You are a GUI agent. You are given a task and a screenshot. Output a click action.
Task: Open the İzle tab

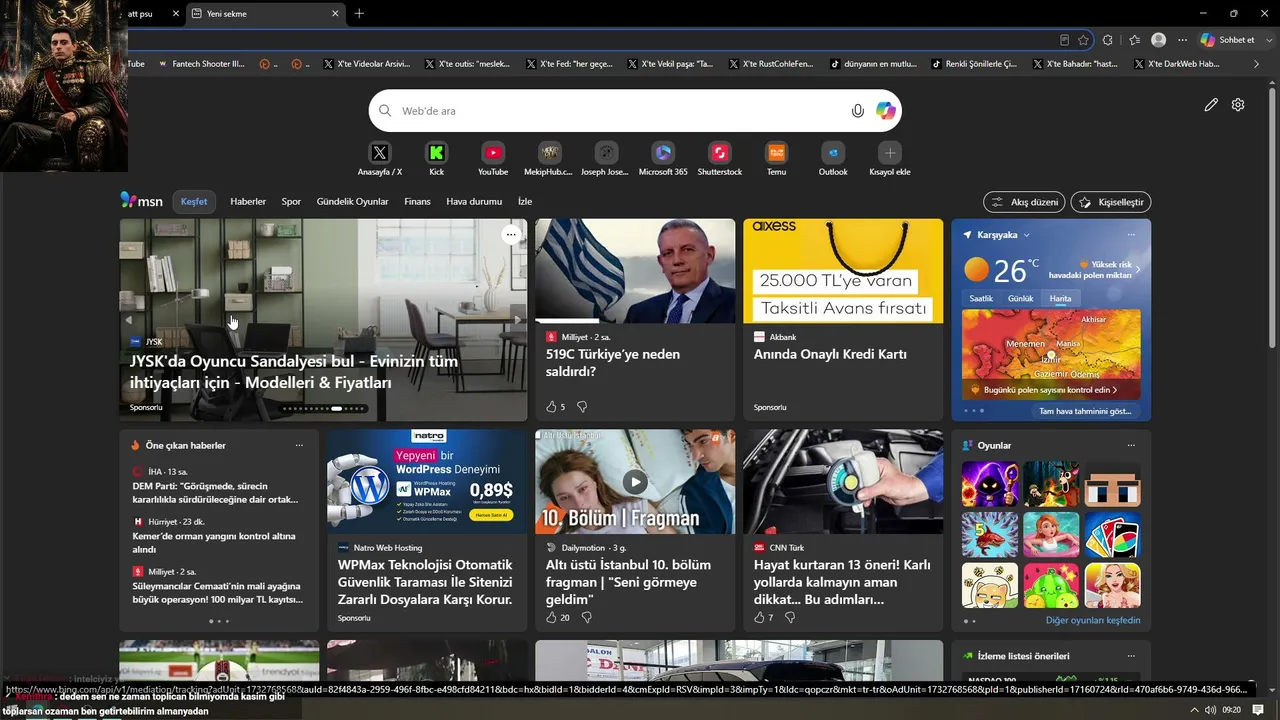(x=525, y=202)
